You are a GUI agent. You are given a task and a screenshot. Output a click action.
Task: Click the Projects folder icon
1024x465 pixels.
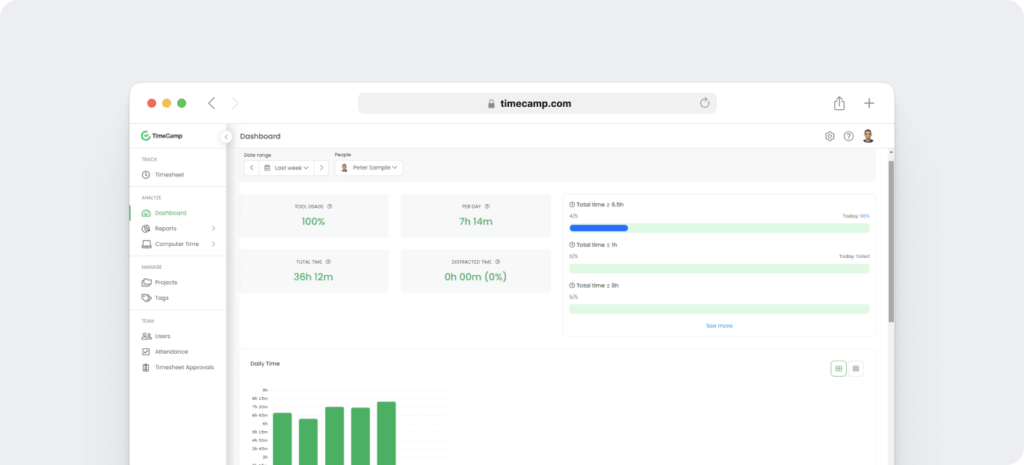point(146,282)
